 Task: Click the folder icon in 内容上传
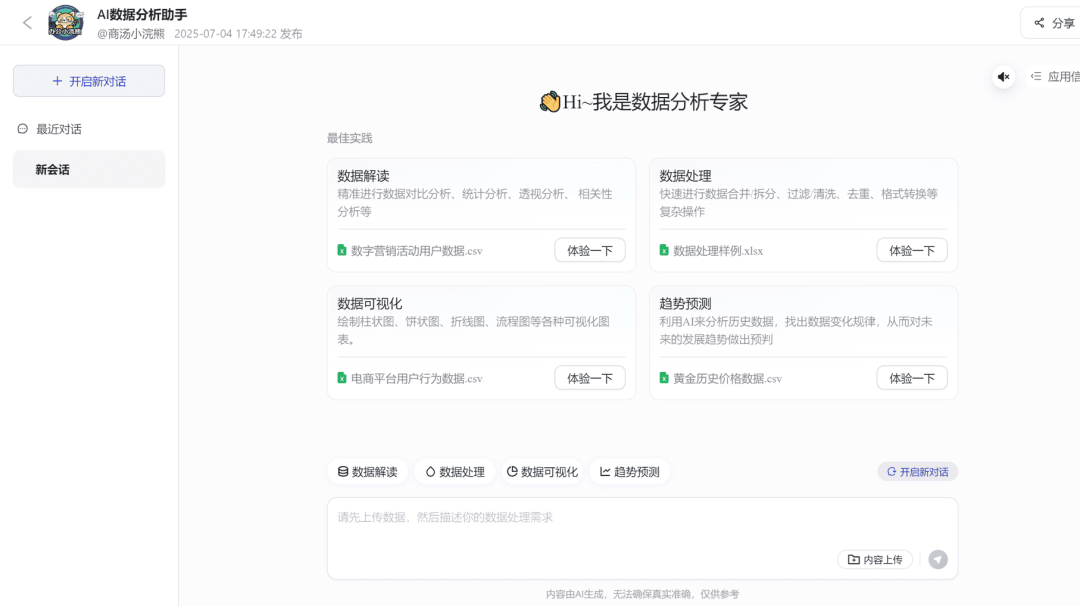coord(853,559)
